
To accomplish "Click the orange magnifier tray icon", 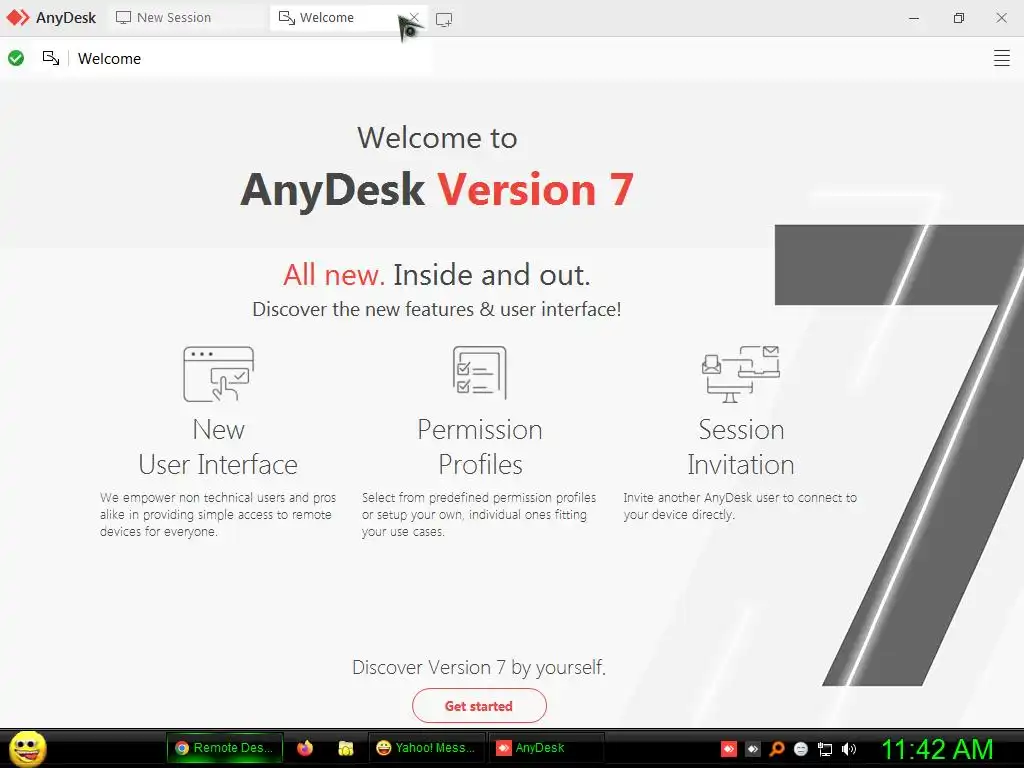I will coord(776,749).
